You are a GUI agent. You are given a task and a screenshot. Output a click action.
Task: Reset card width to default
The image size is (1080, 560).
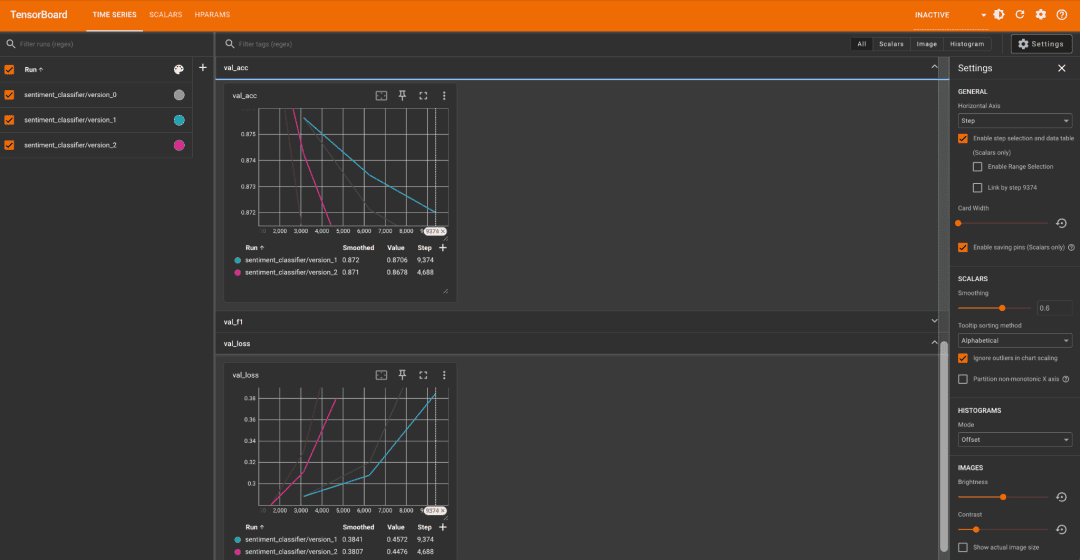pos(1061,223)
